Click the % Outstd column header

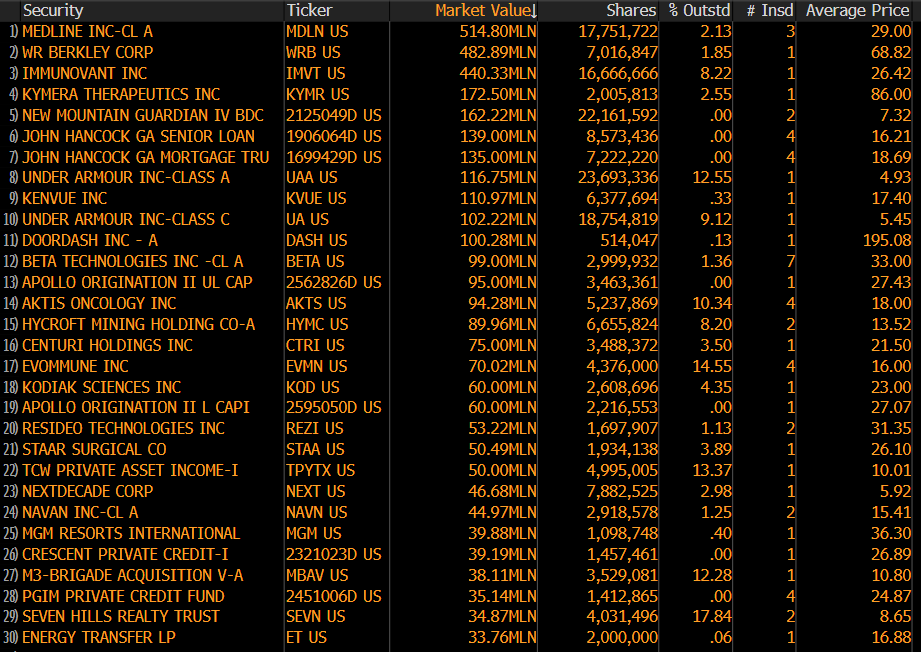699,11
